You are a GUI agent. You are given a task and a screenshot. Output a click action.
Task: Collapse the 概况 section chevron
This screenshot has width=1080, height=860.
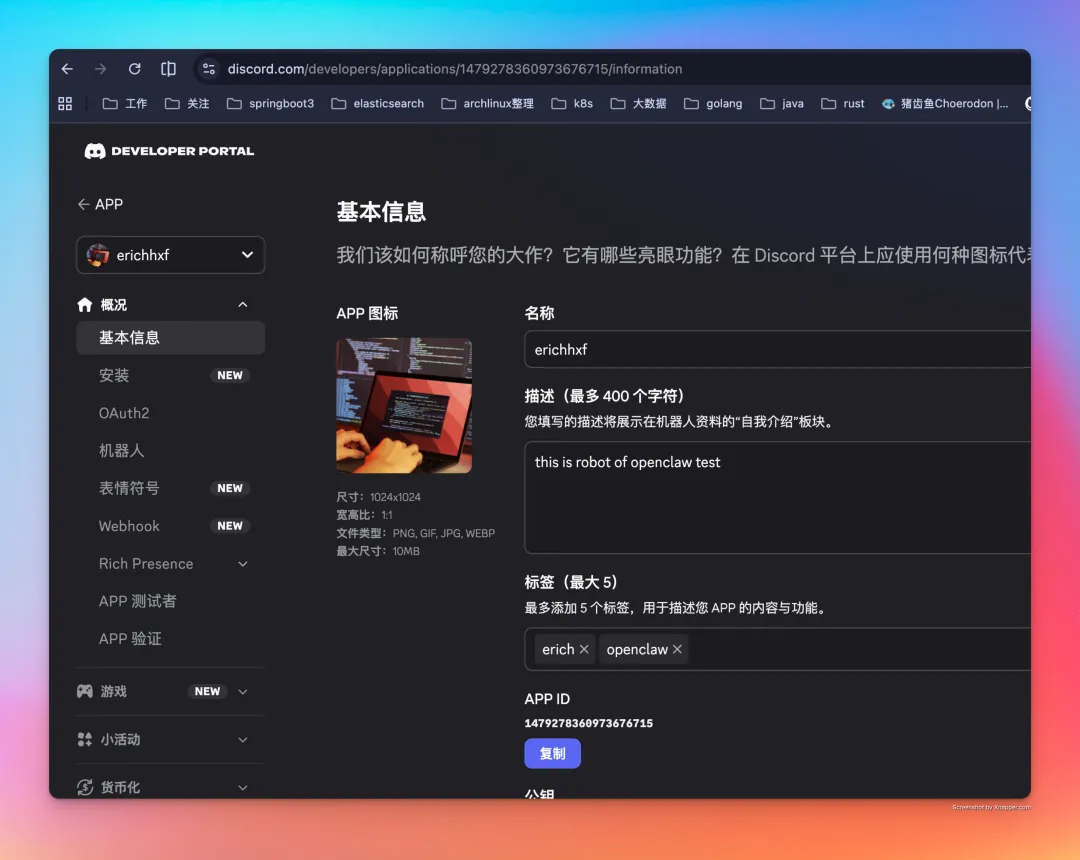pos(242,304)
